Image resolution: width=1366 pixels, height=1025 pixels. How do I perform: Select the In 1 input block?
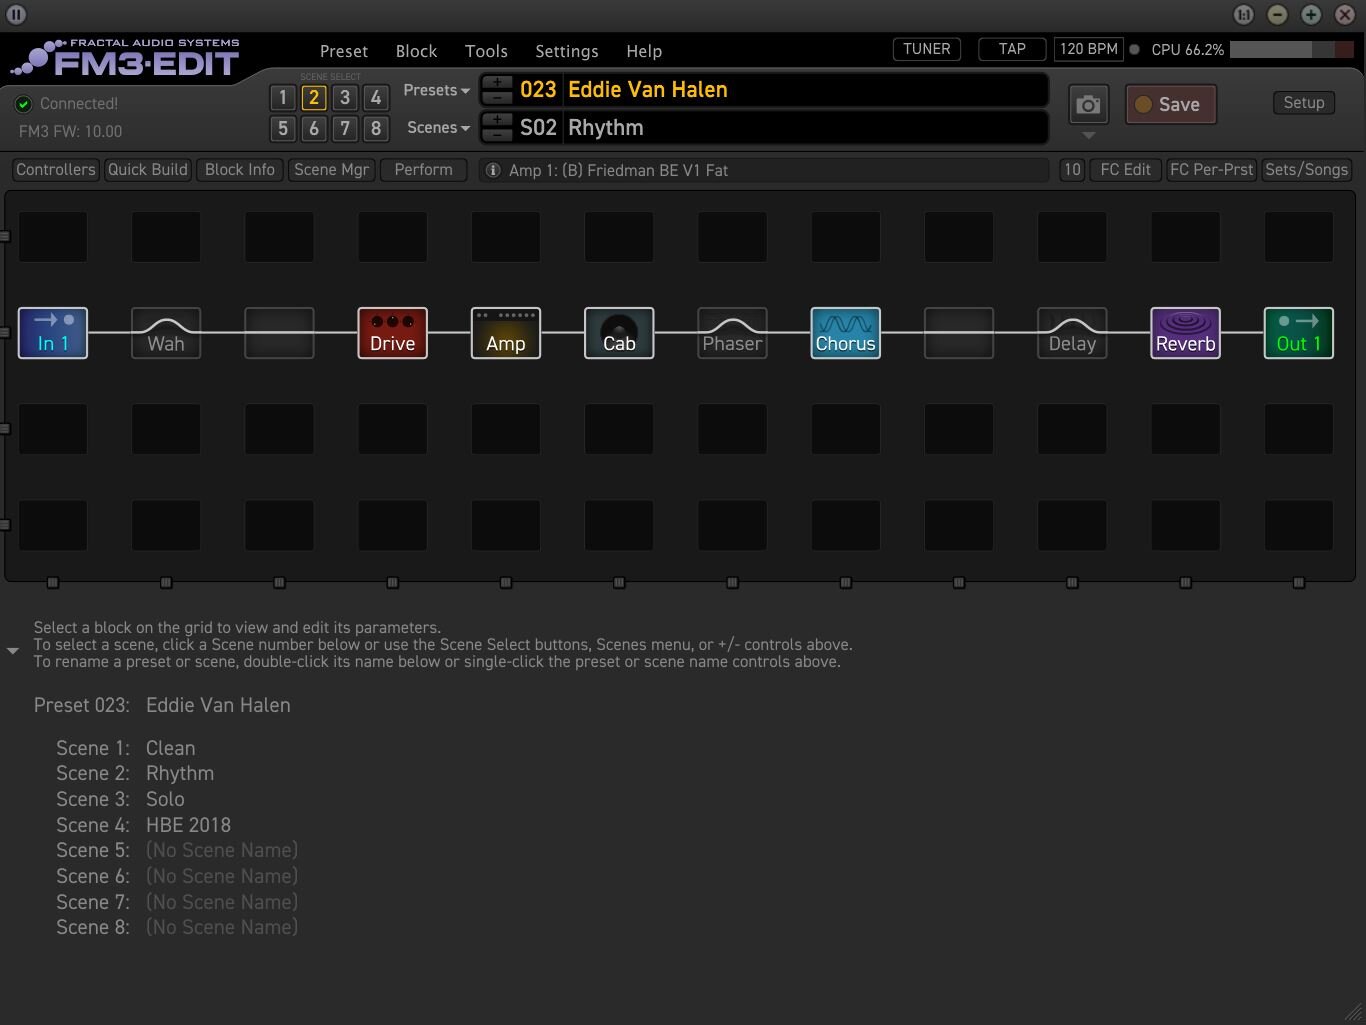click(53, 333)
